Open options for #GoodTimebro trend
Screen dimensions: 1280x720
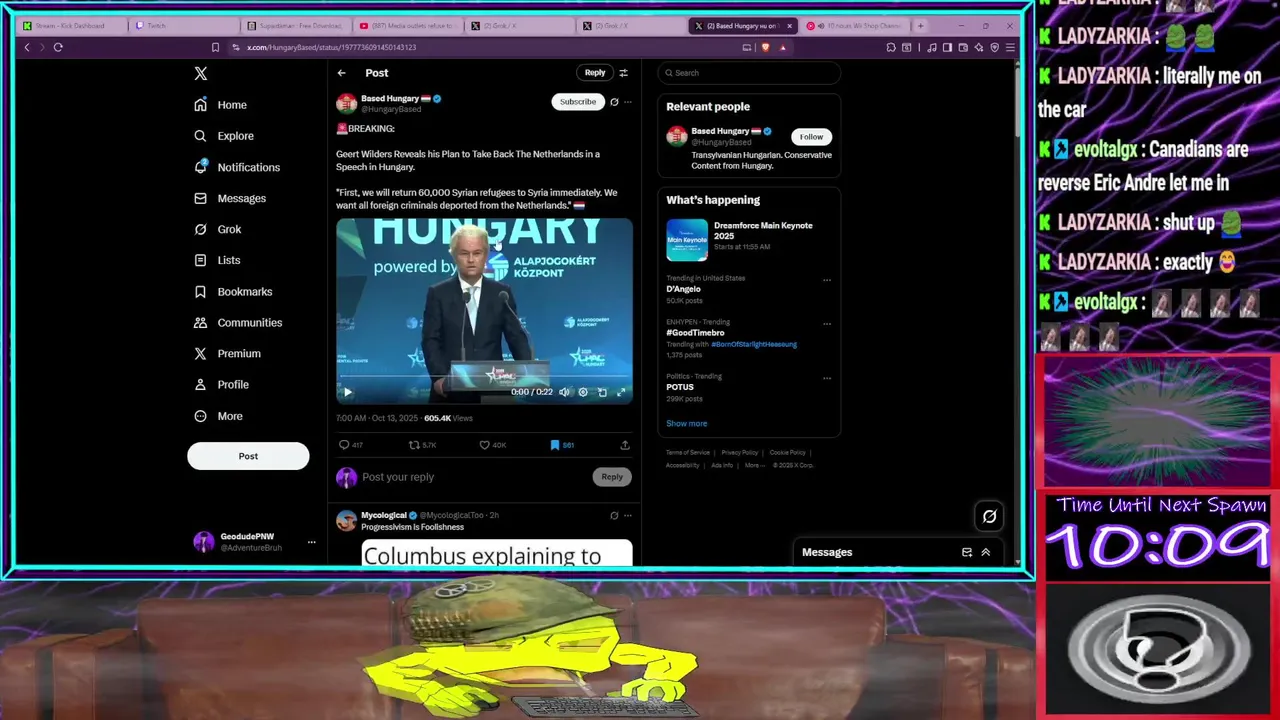(x=827, y=324)
